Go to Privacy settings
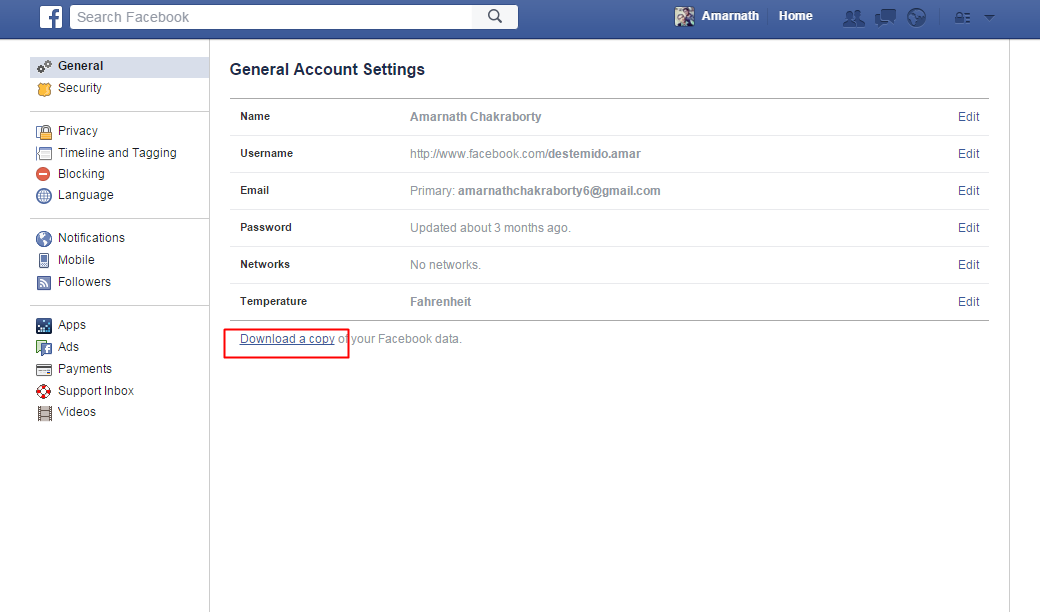1040x612 pixels. (78, 131)
